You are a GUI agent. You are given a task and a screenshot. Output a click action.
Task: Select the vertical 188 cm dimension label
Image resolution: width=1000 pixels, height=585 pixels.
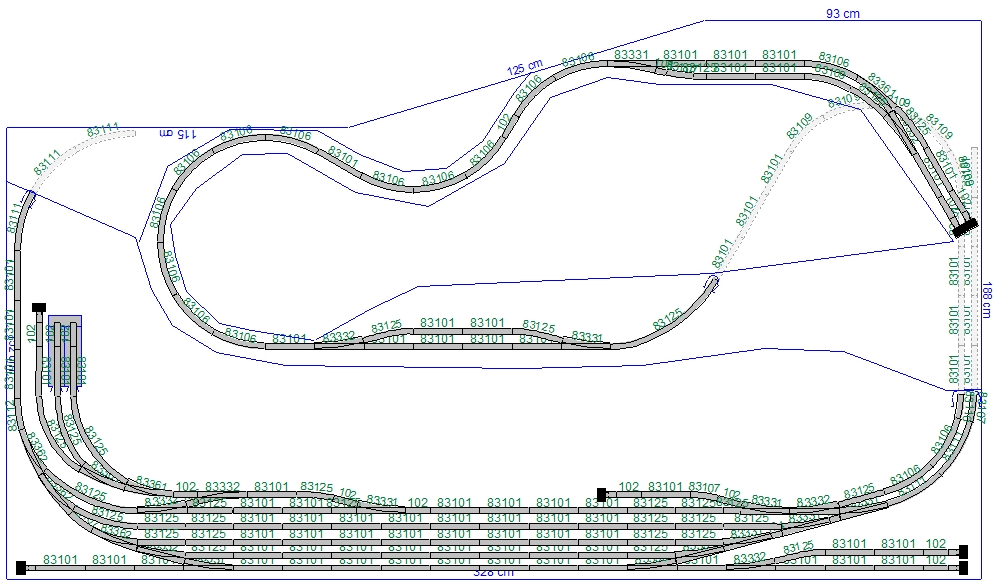click(x=986, y=299)
